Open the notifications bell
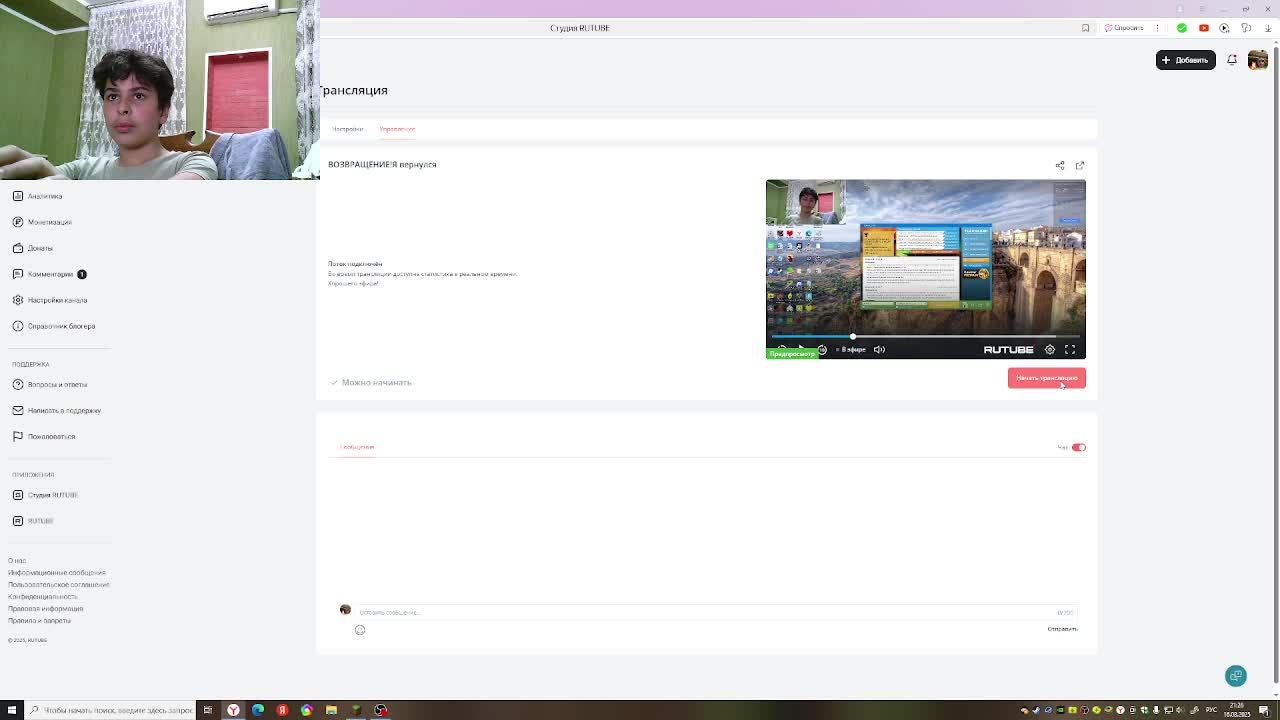This screenshot has width=1280, height=720. point(1232,60)
